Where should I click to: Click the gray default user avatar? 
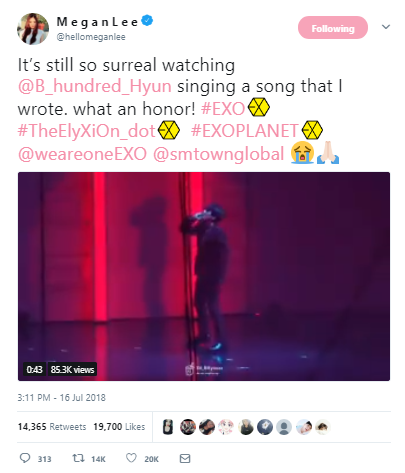coord(284,427)
